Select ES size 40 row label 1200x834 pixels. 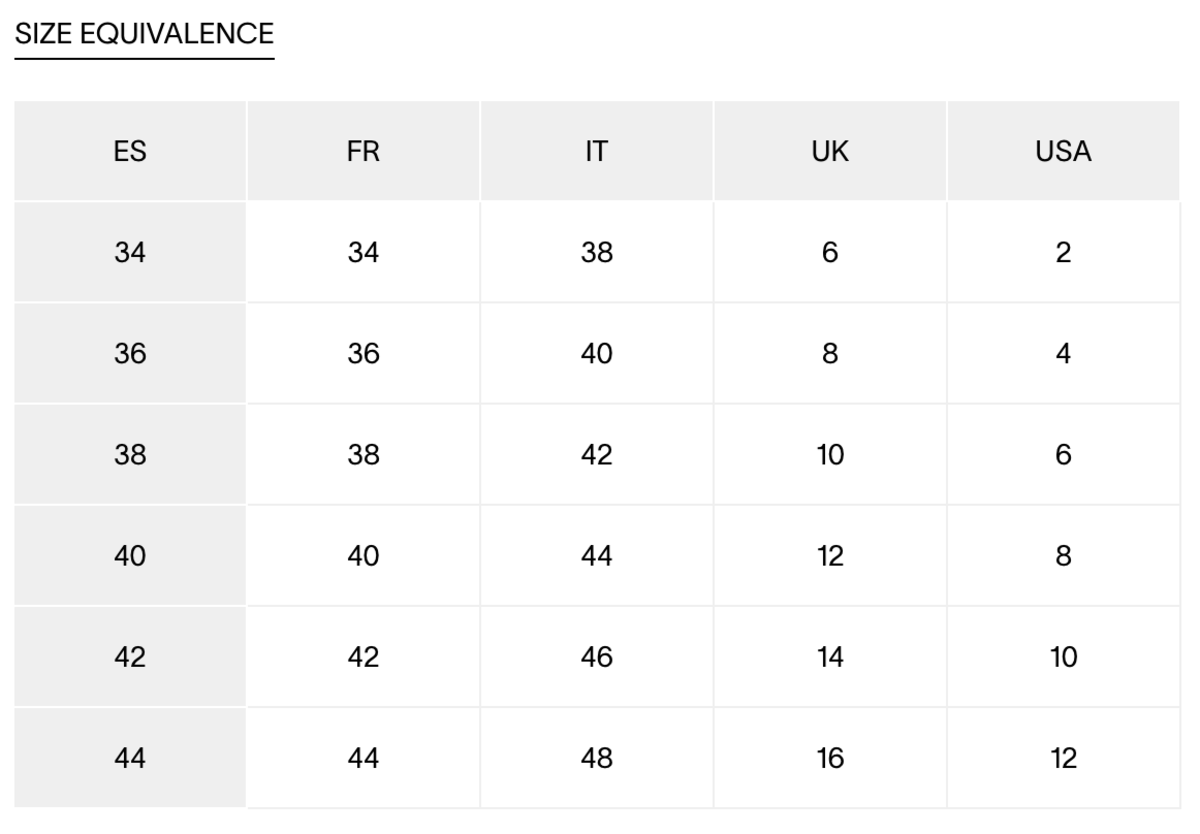pyautogui.click(x=130, y=556)
